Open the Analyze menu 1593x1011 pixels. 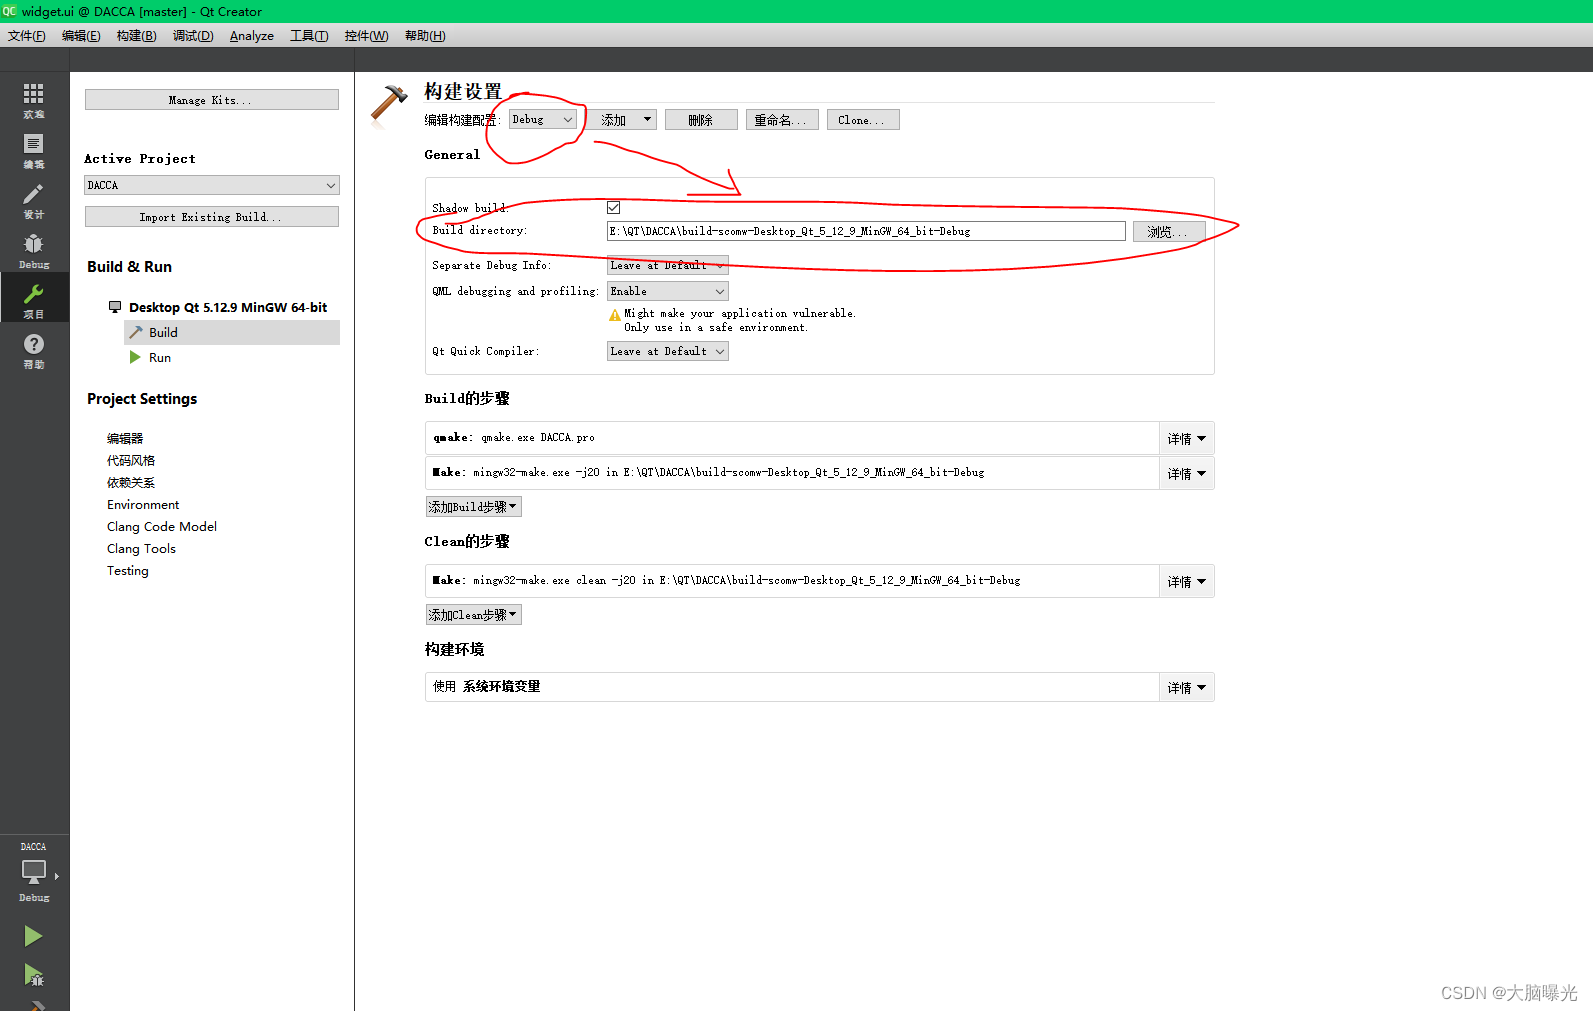pyautogui.click(x=252, y=36)
